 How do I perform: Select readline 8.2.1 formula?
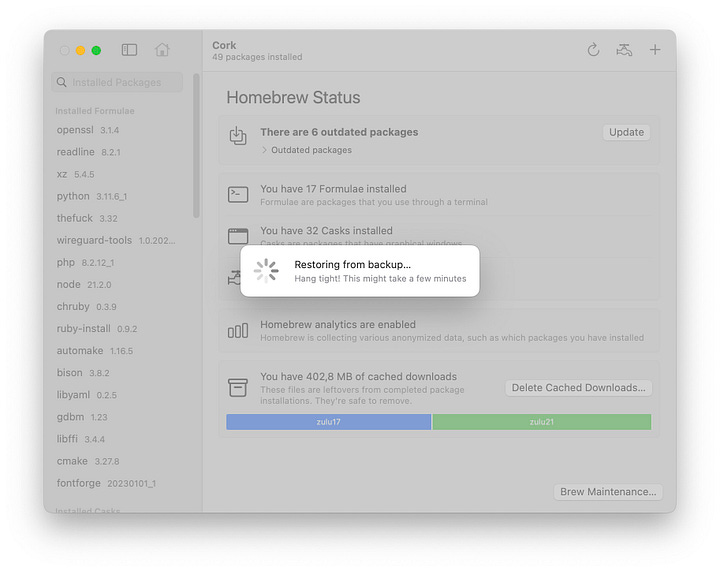[89, 152]
